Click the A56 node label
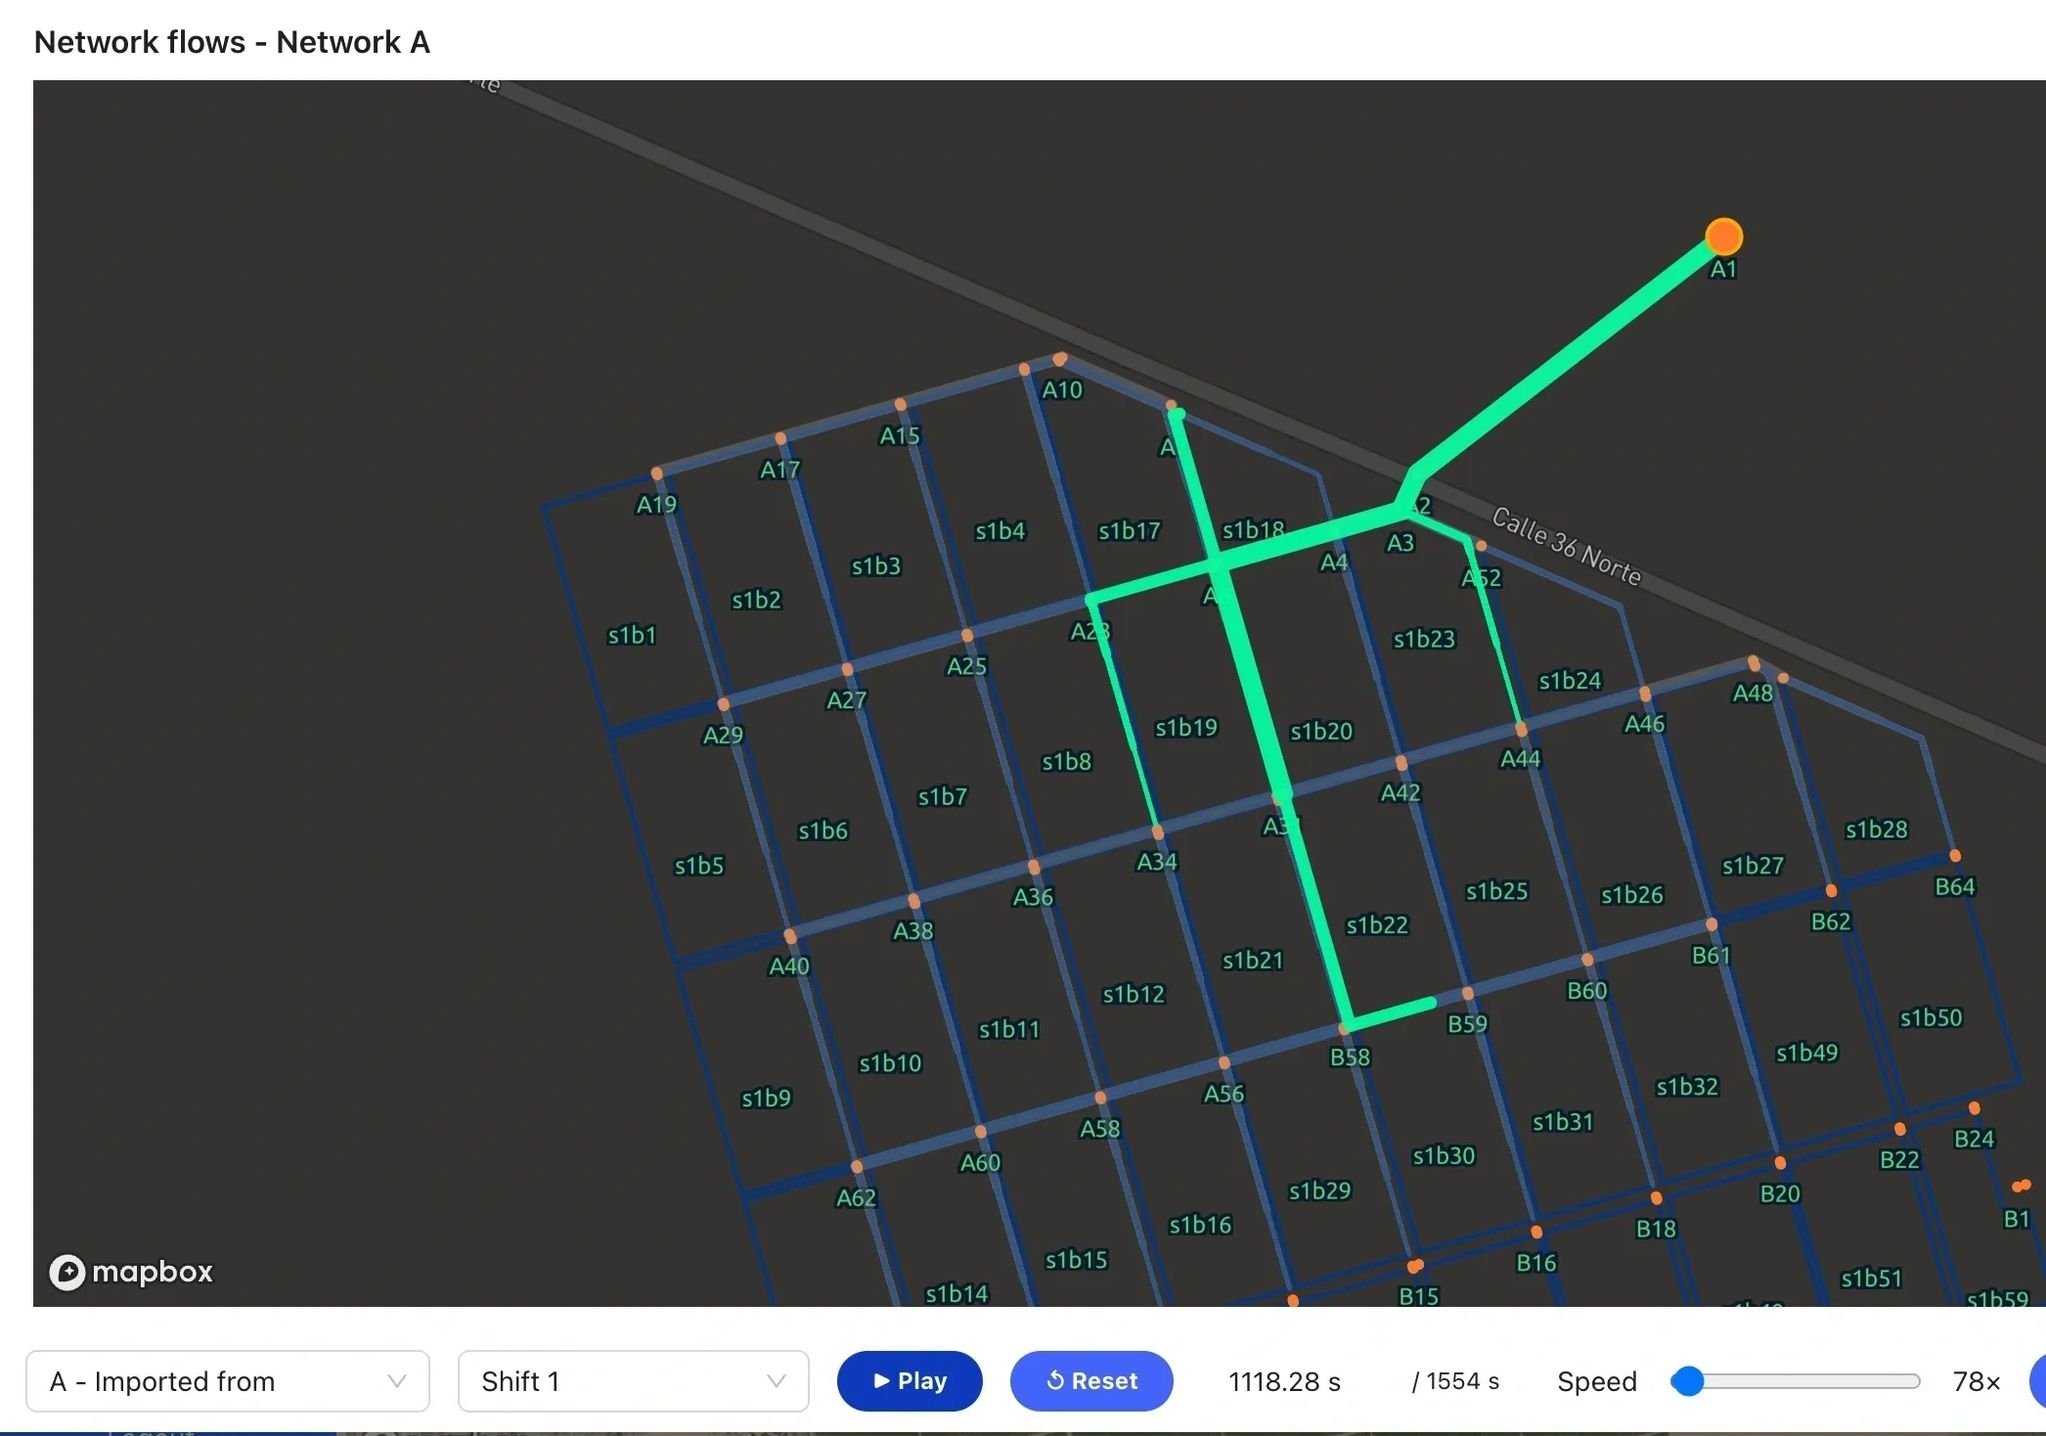Viewport: 2046px width, 1436px height. pyautogui.click(x=1224, y=1094)
